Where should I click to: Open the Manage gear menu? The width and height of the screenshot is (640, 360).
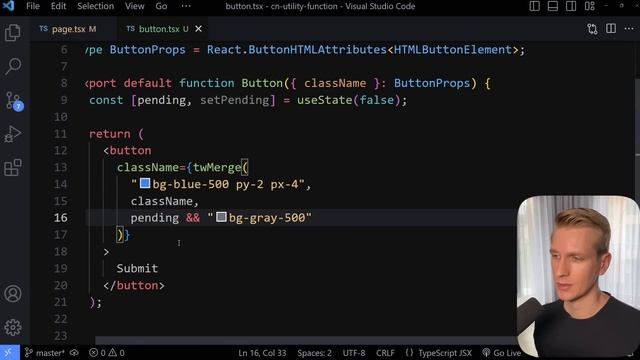[13, 327]
